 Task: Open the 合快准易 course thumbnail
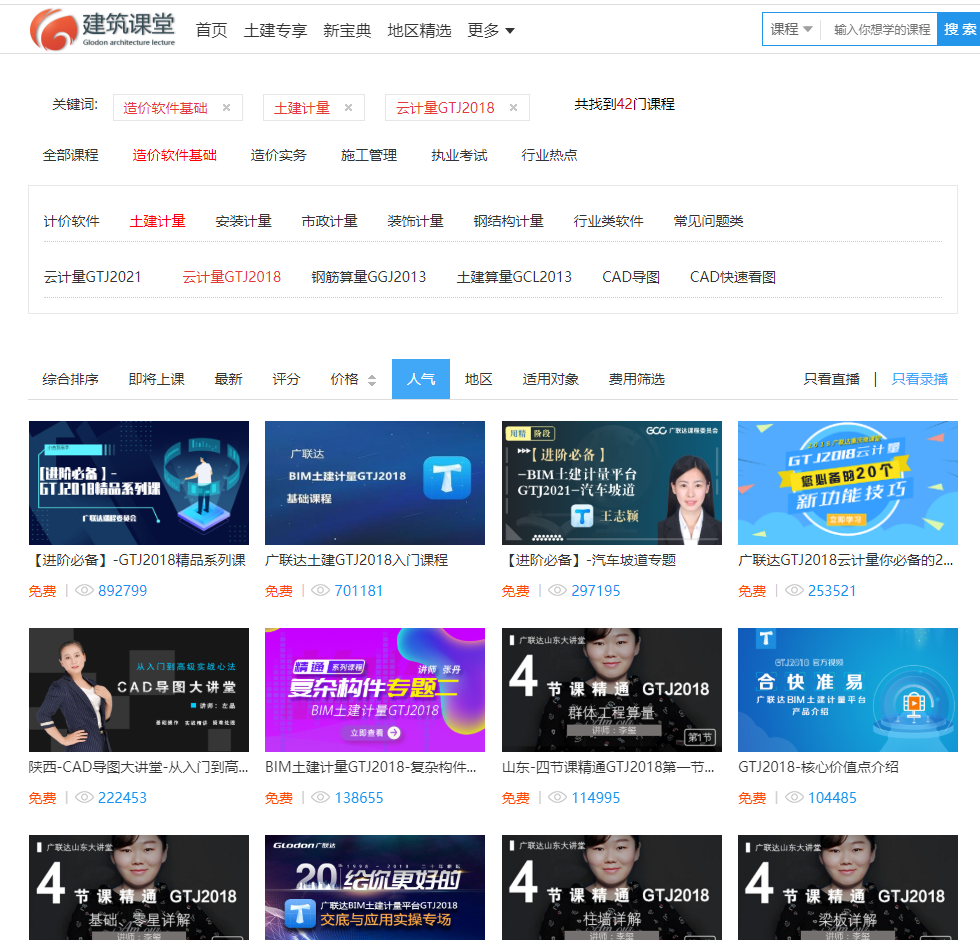[848, 689]
